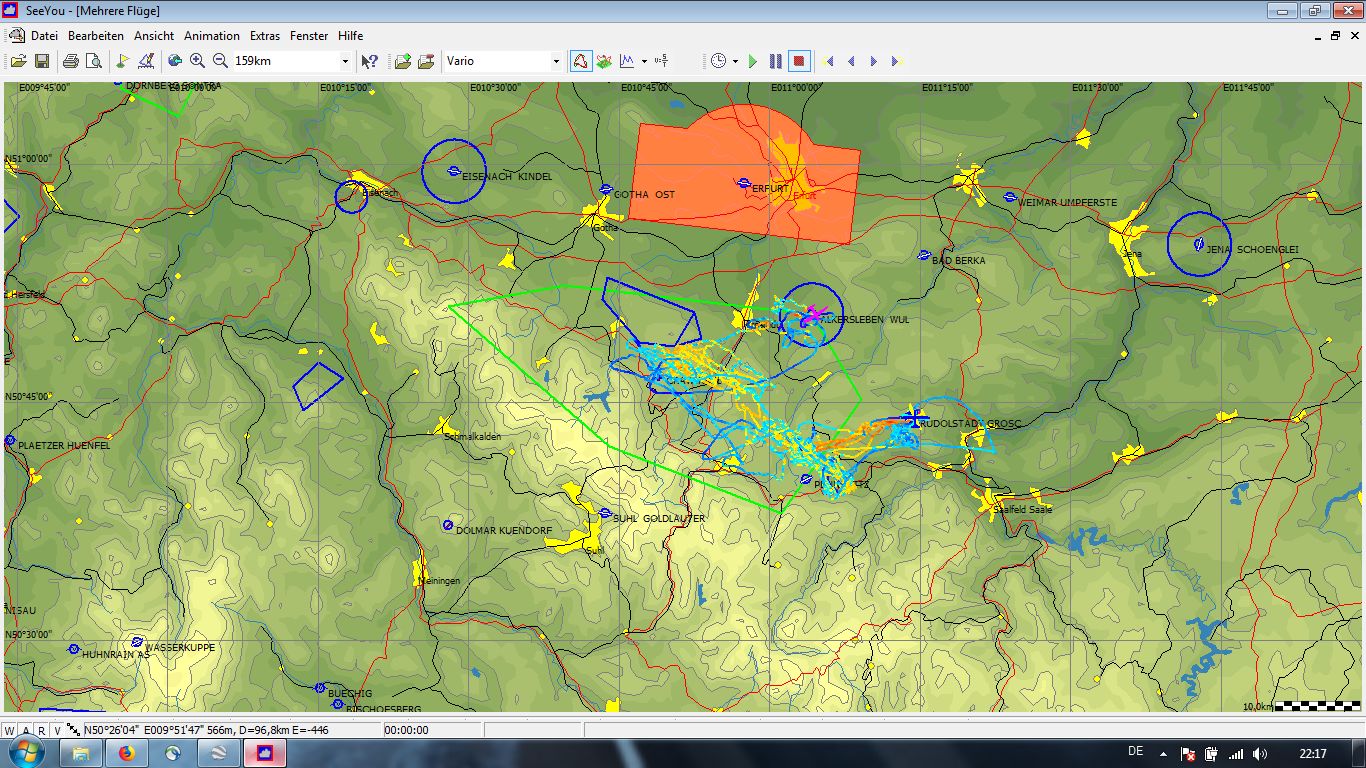Open the Vario coloring dropdown

(x=556, y=61)
